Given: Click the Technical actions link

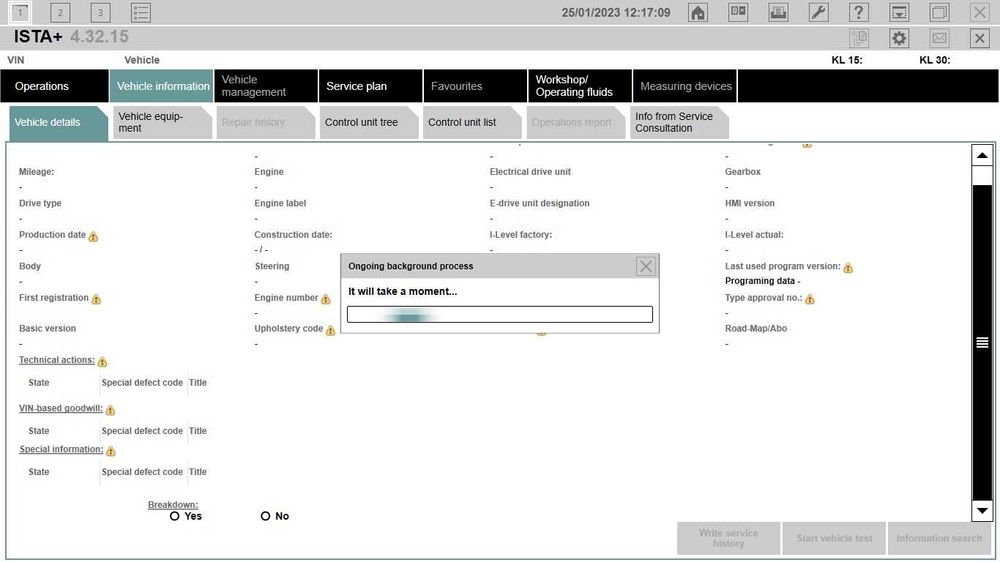Looking at the screenshot, I should coord(57,360).
